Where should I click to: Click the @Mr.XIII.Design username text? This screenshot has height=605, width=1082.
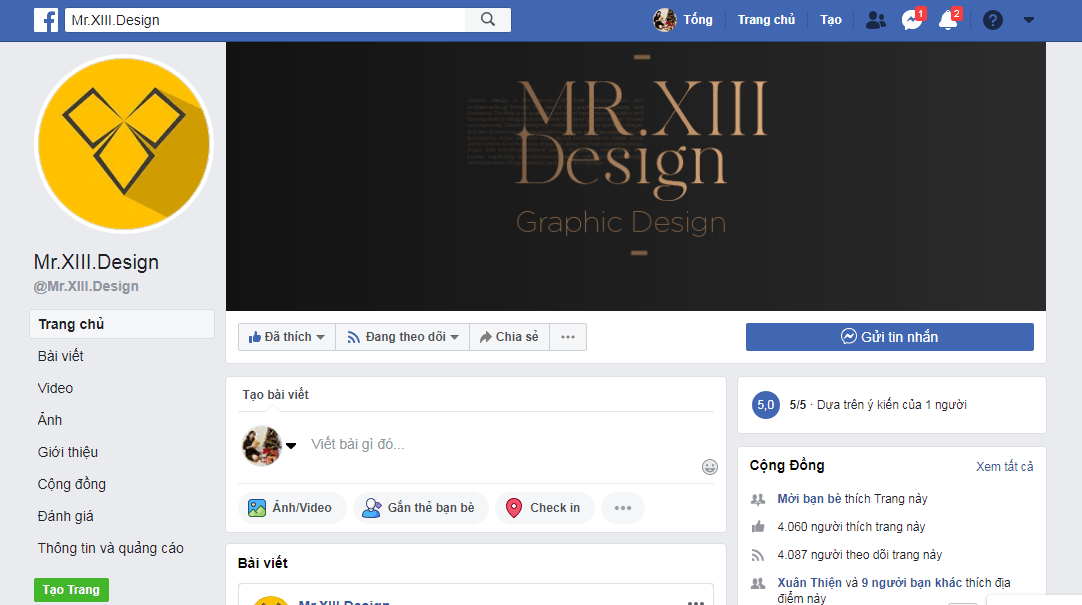[x=86, y=286]
